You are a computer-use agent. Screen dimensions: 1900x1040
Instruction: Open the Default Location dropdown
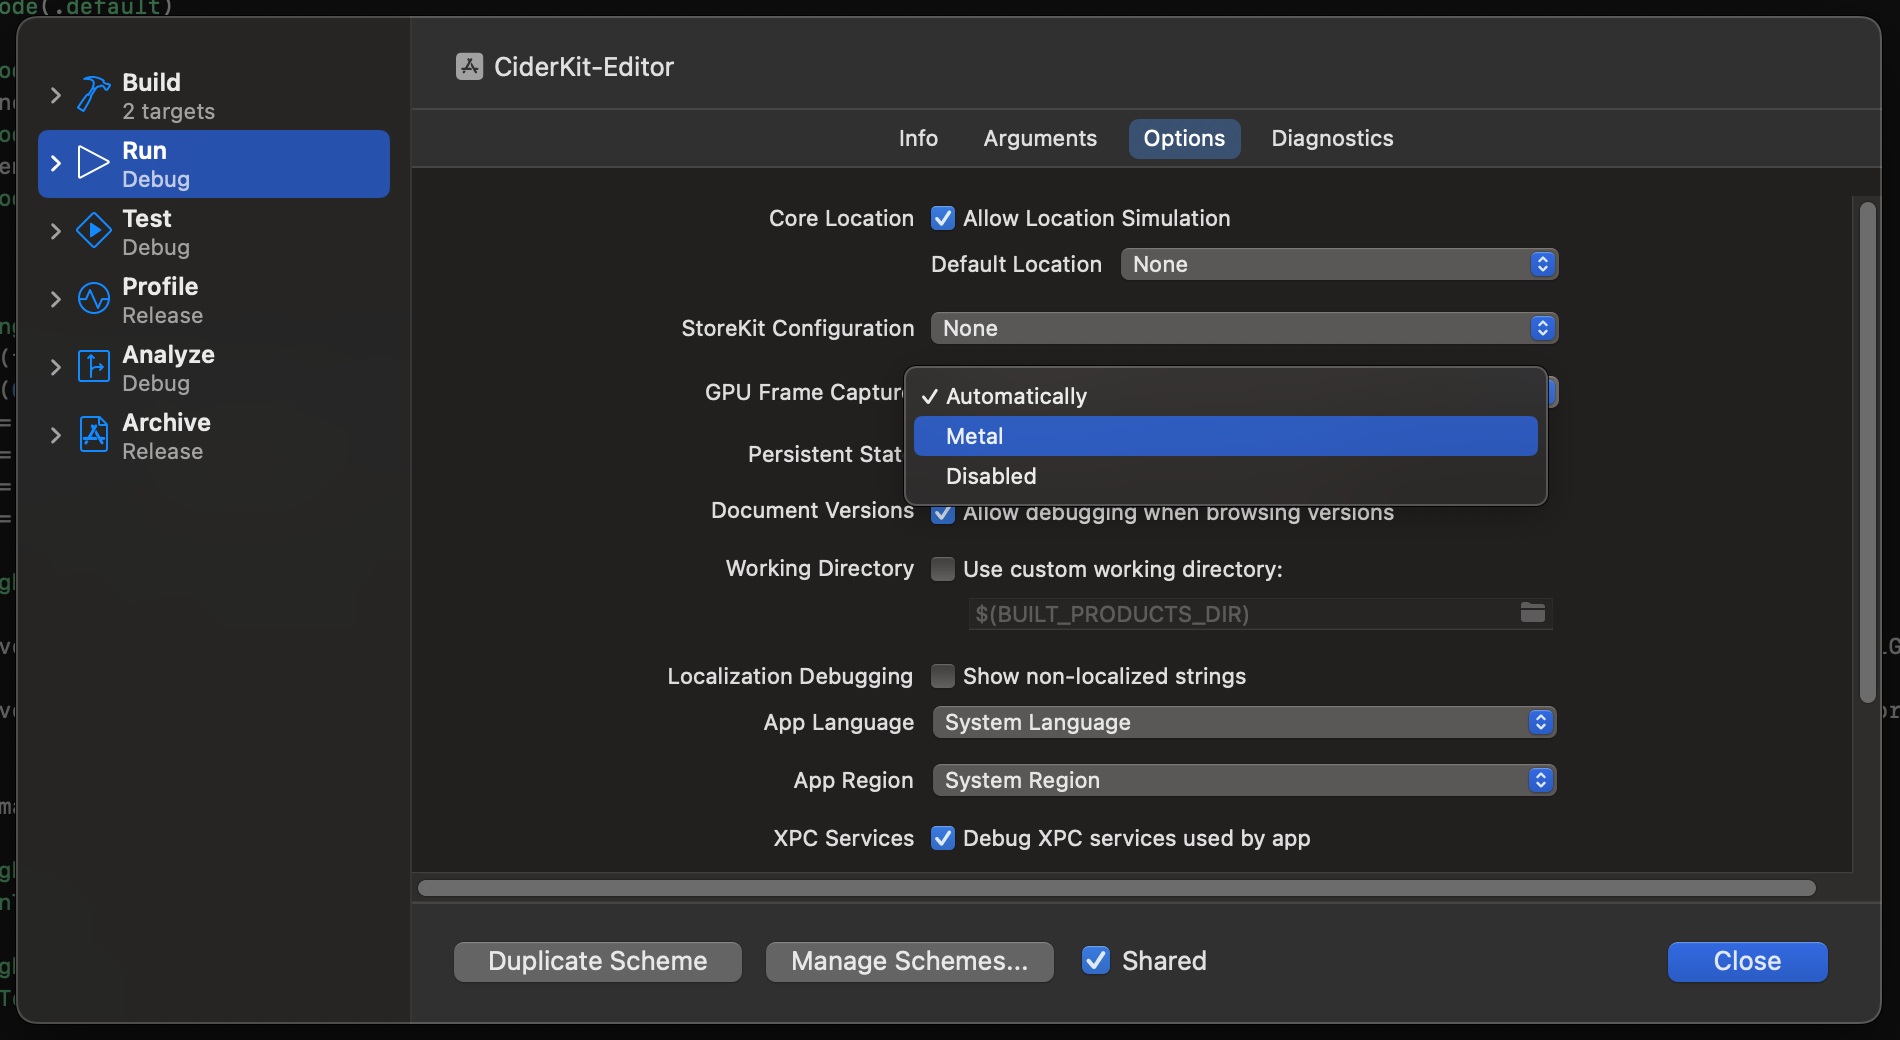click(1339, 264)
